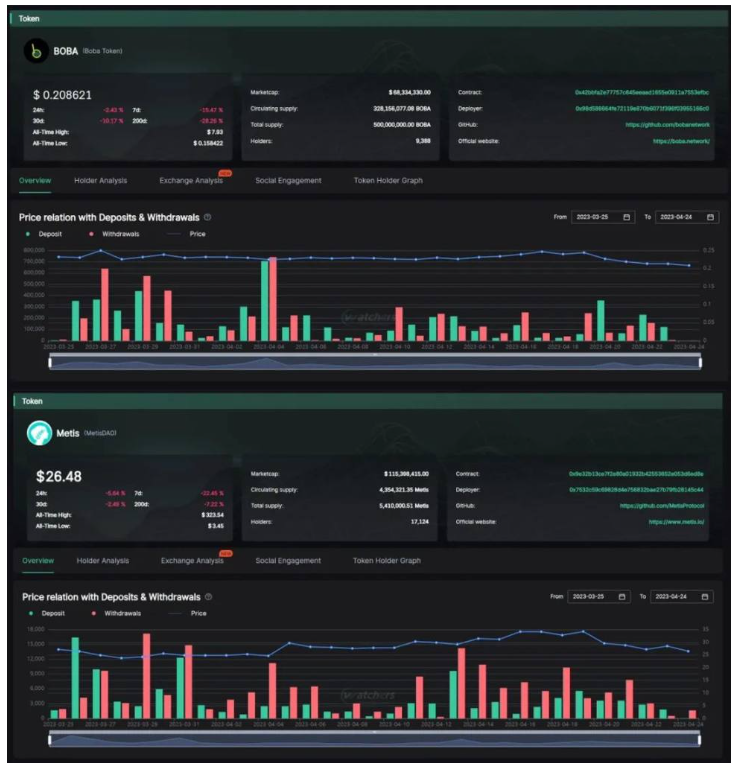Screen dimensions: 738x767
Task: Switch to BOBA Holder Analysis tab
Action: click(100, 180)
